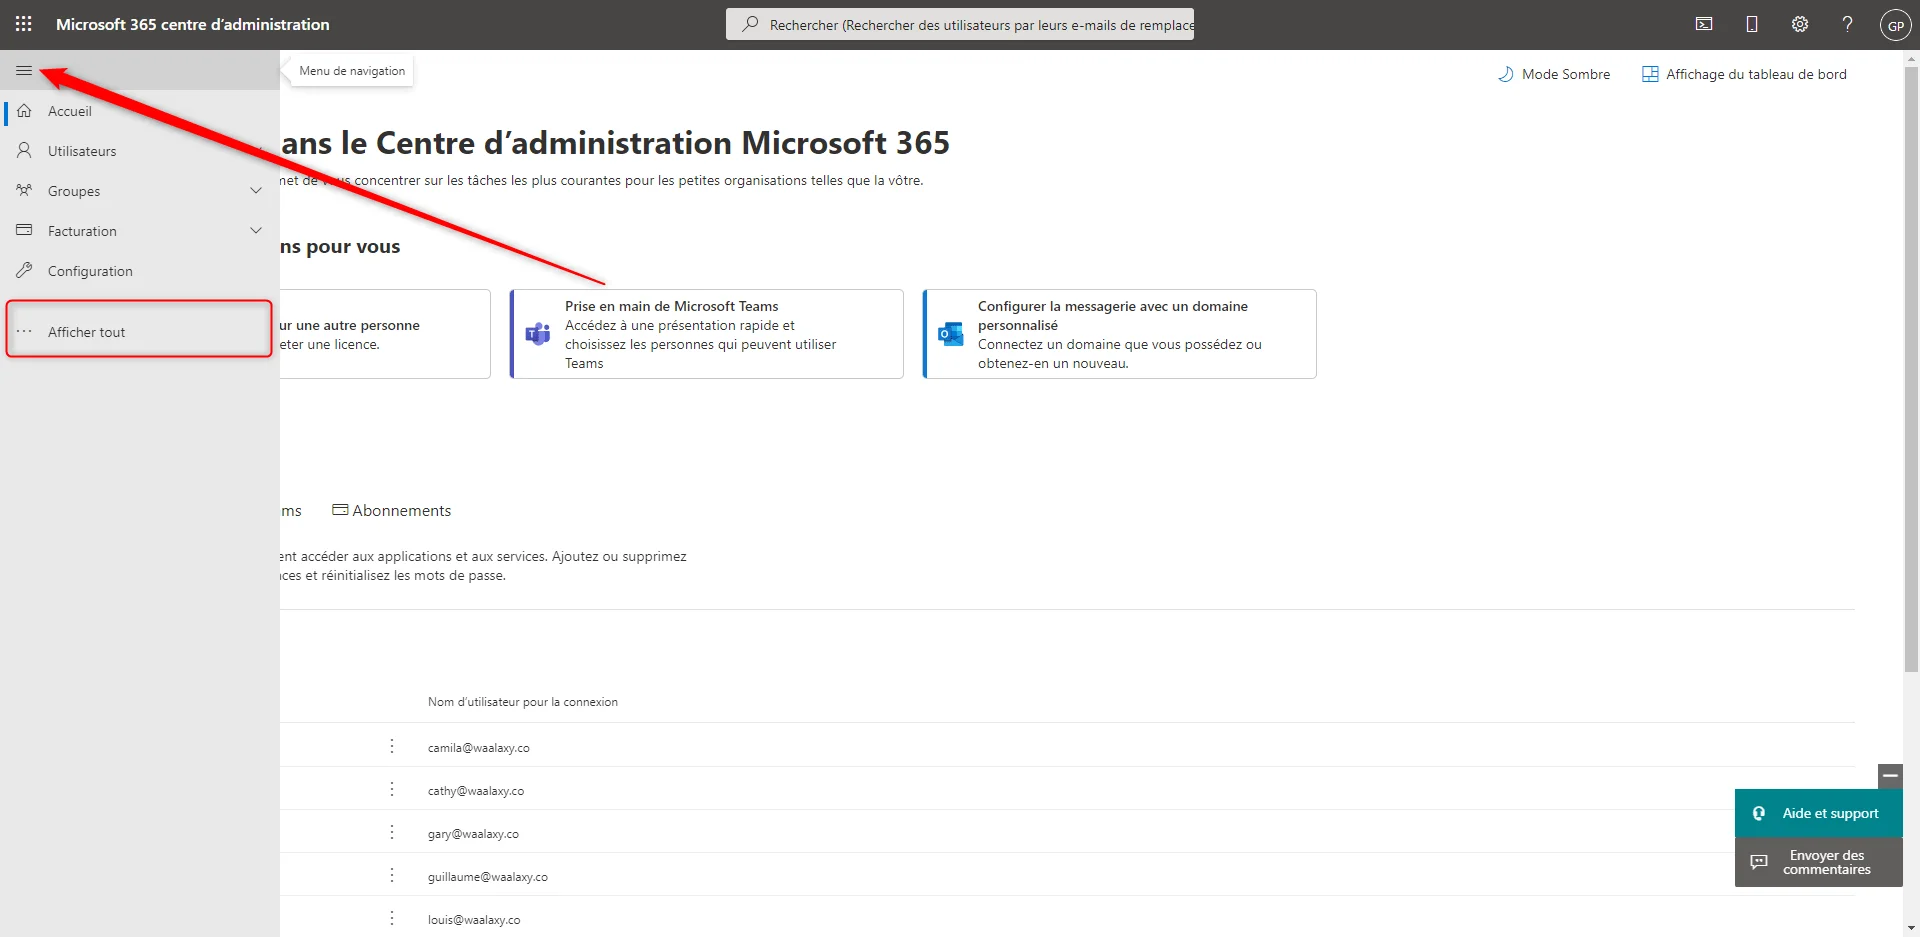The height and width of the screenshot is (937, 1920).
Task: Switch to Affichage du tableau de bord
Action: tap(1745, 74)
